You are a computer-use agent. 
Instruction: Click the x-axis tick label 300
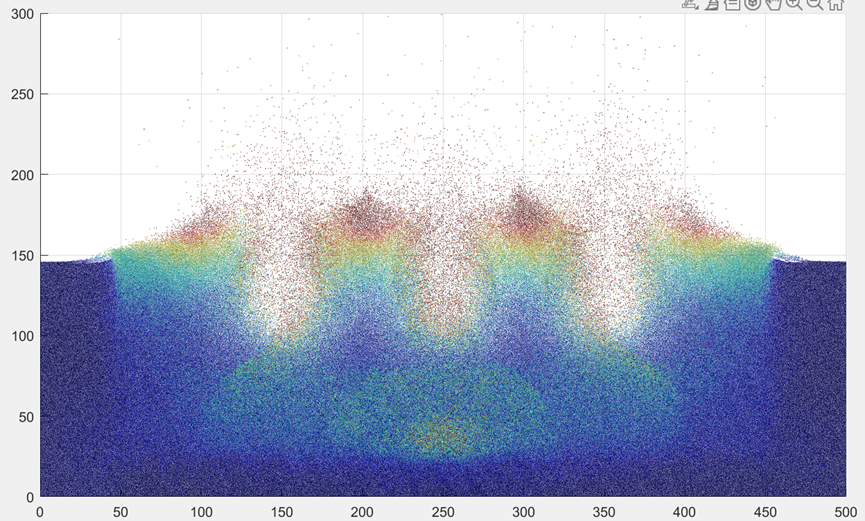(x=523, y=512)
